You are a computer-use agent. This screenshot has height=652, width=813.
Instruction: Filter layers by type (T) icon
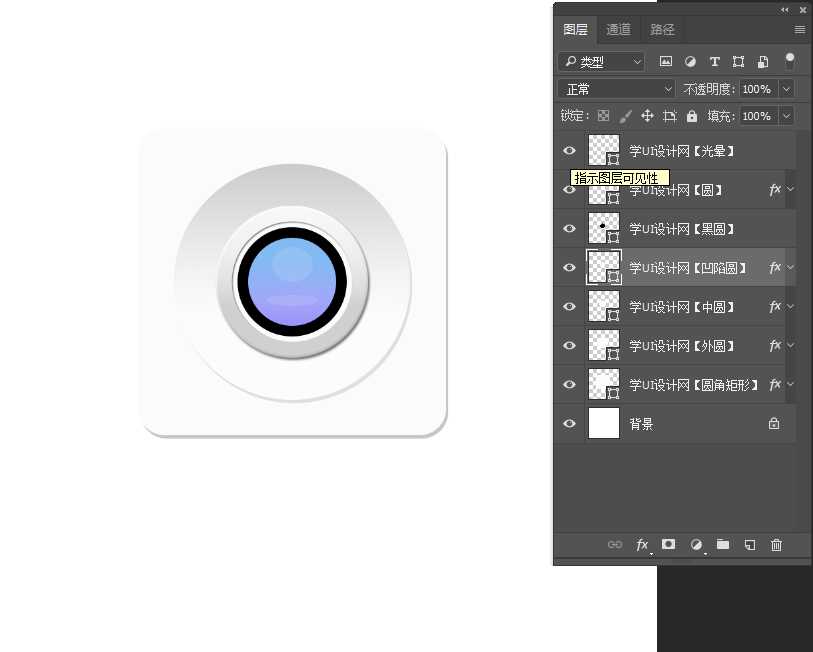pyautogui.click(x=714, y=62)
